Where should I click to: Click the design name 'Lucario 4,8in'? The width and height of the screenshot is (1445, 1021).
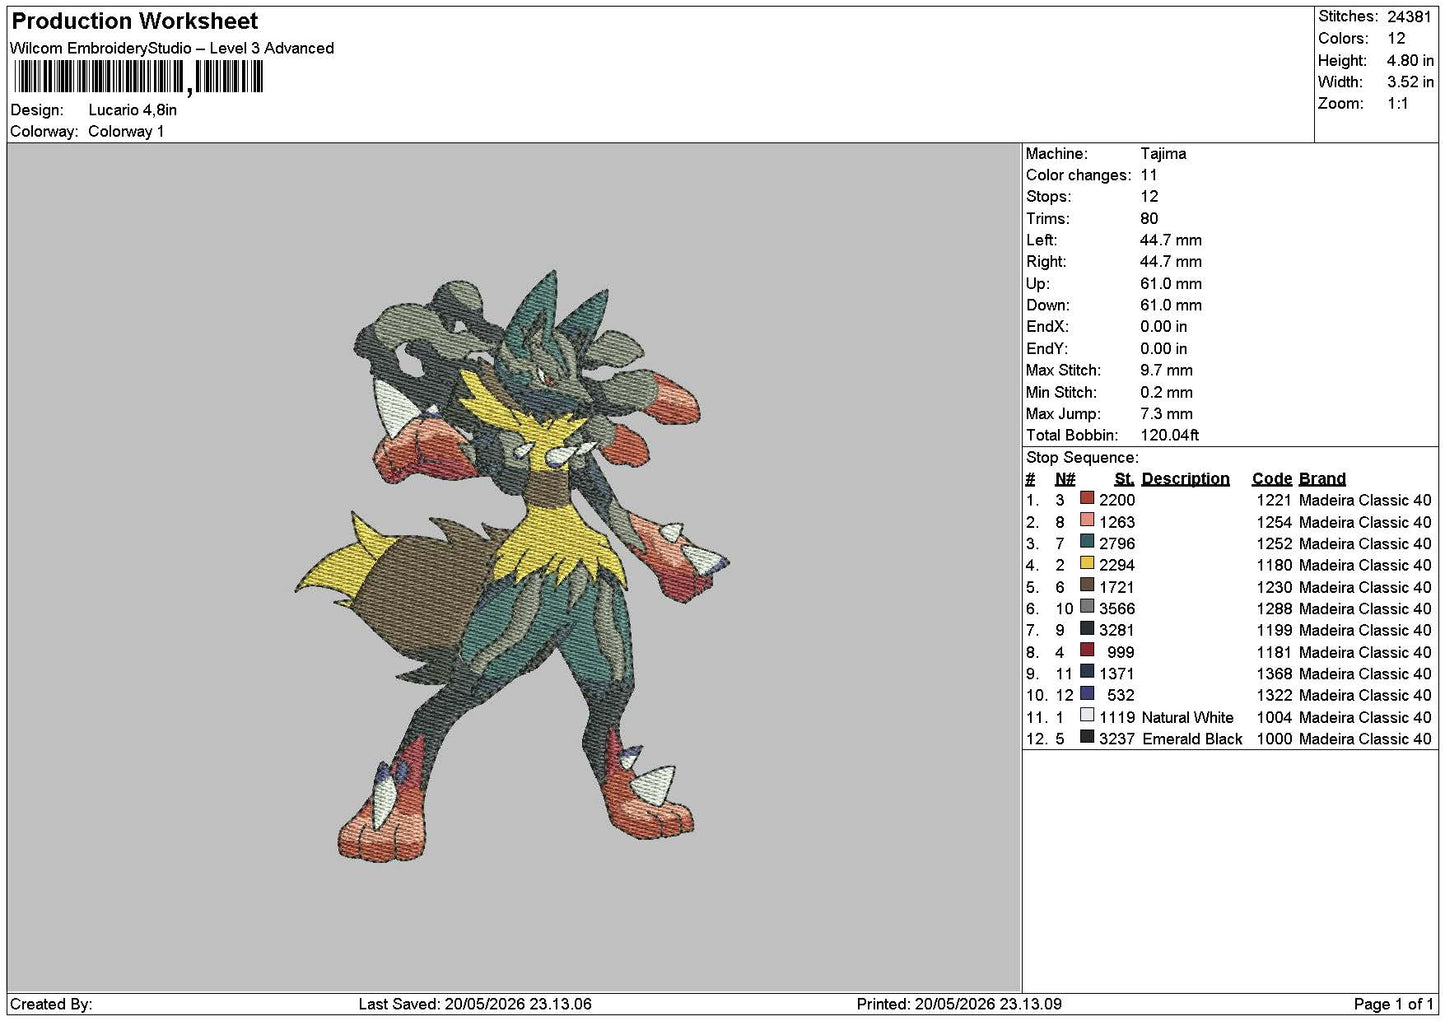[x=132, y=110]
